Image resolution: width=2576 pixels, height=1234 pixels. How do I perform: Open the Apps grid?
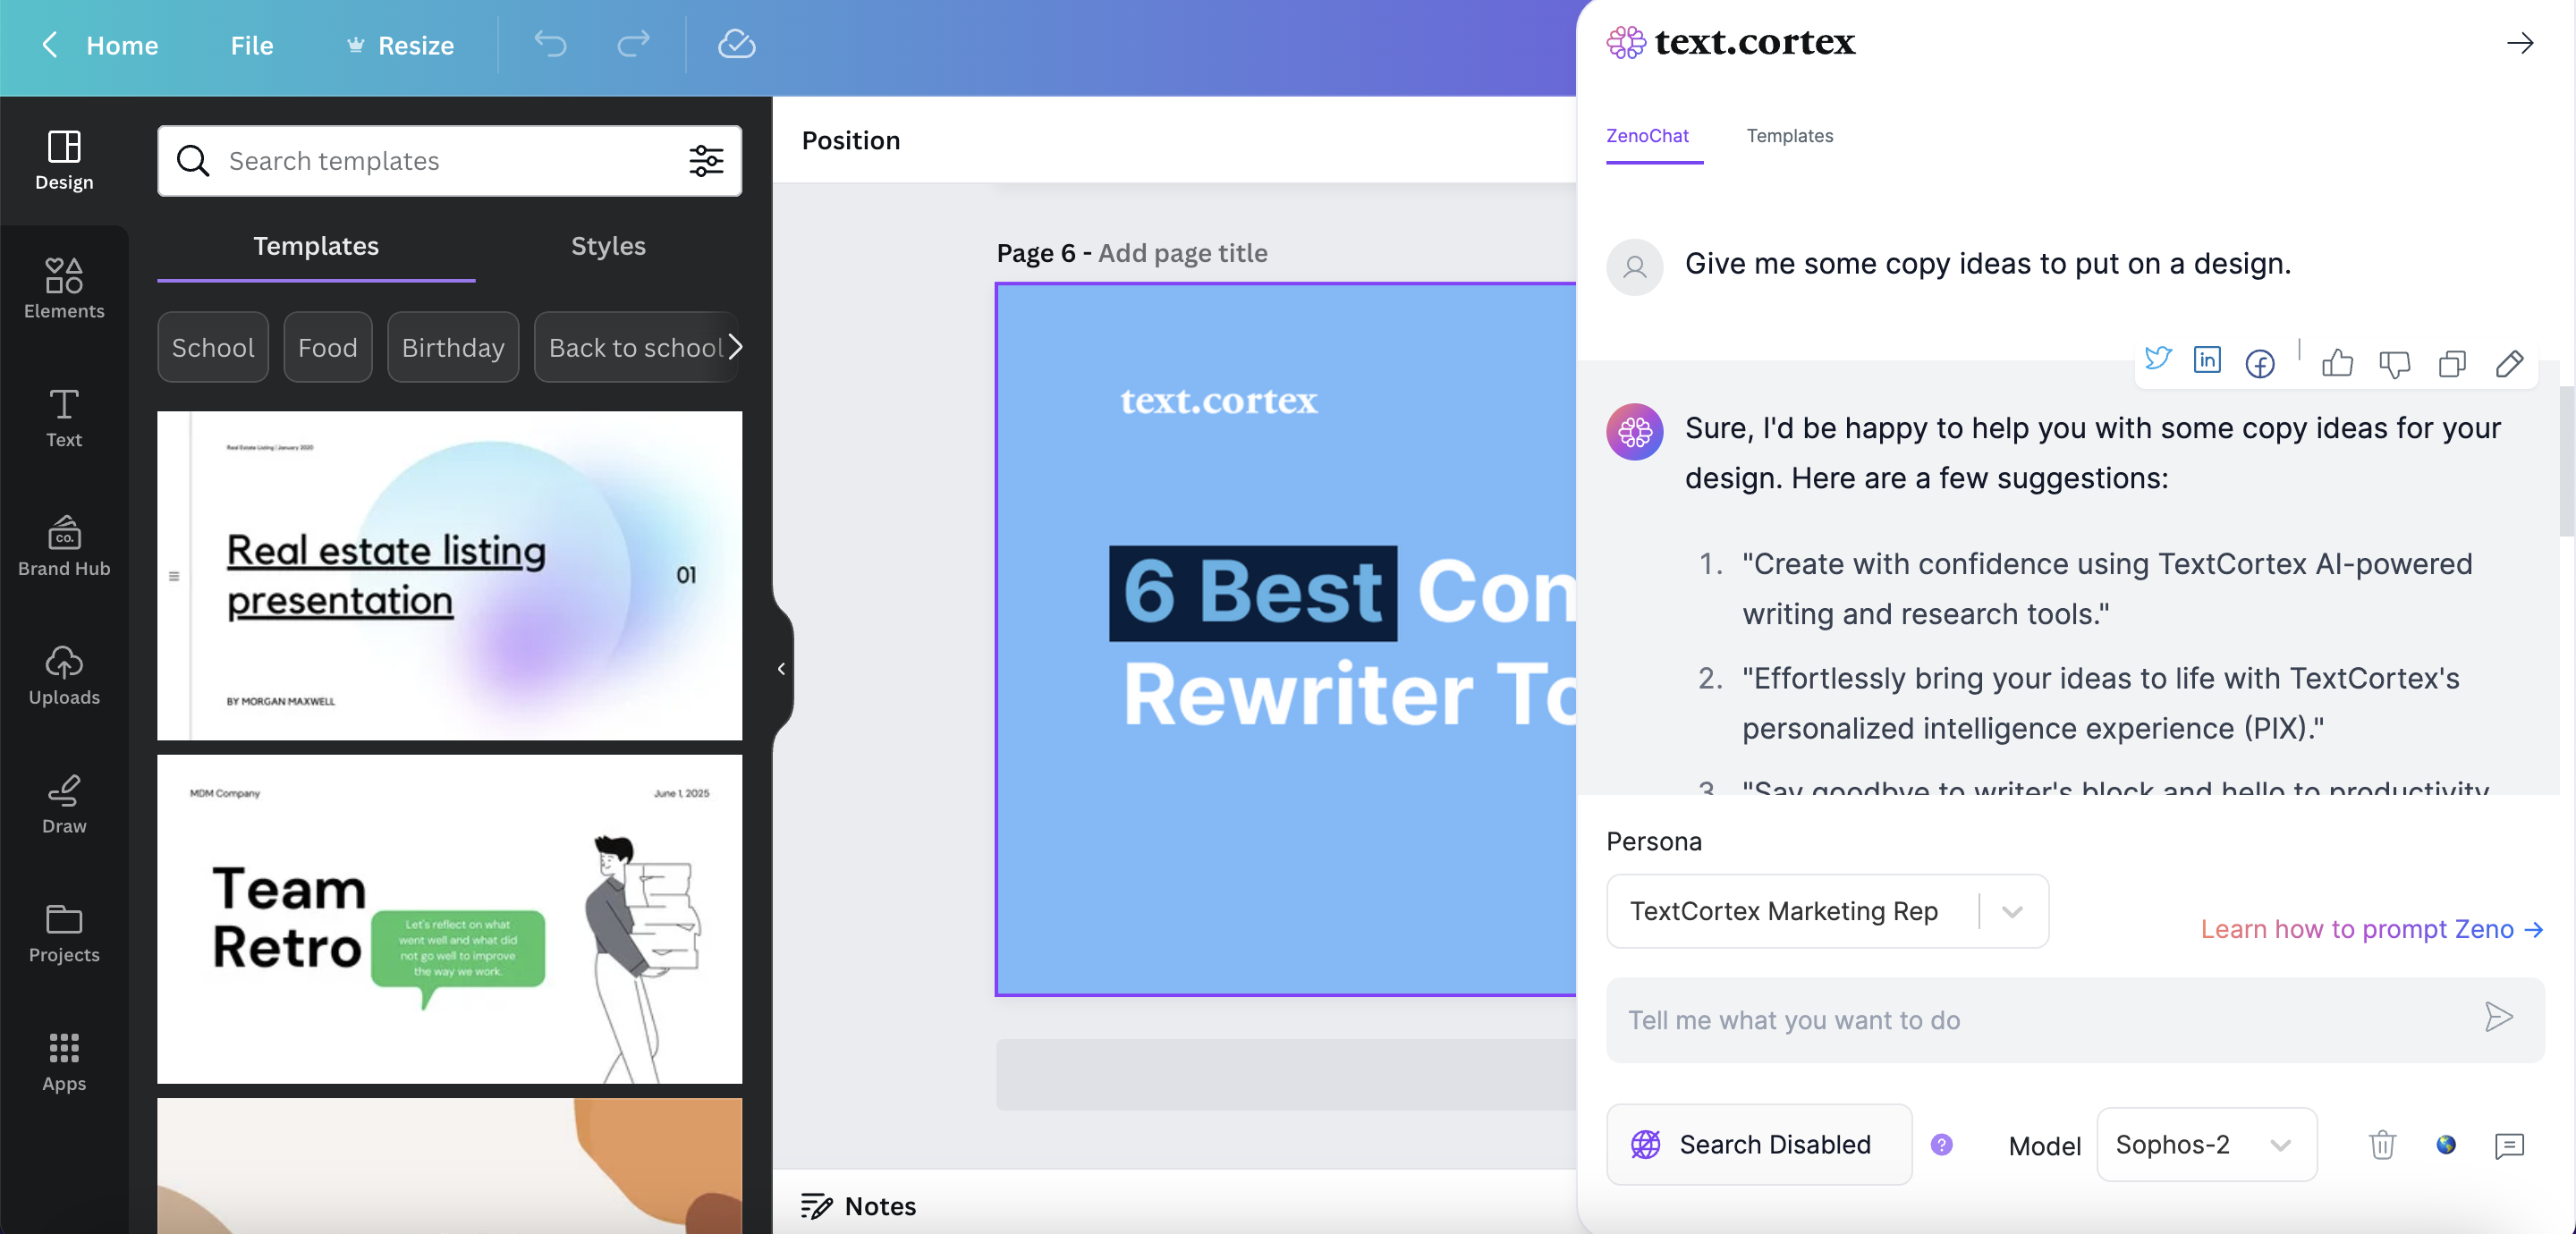coord(64,1062)
